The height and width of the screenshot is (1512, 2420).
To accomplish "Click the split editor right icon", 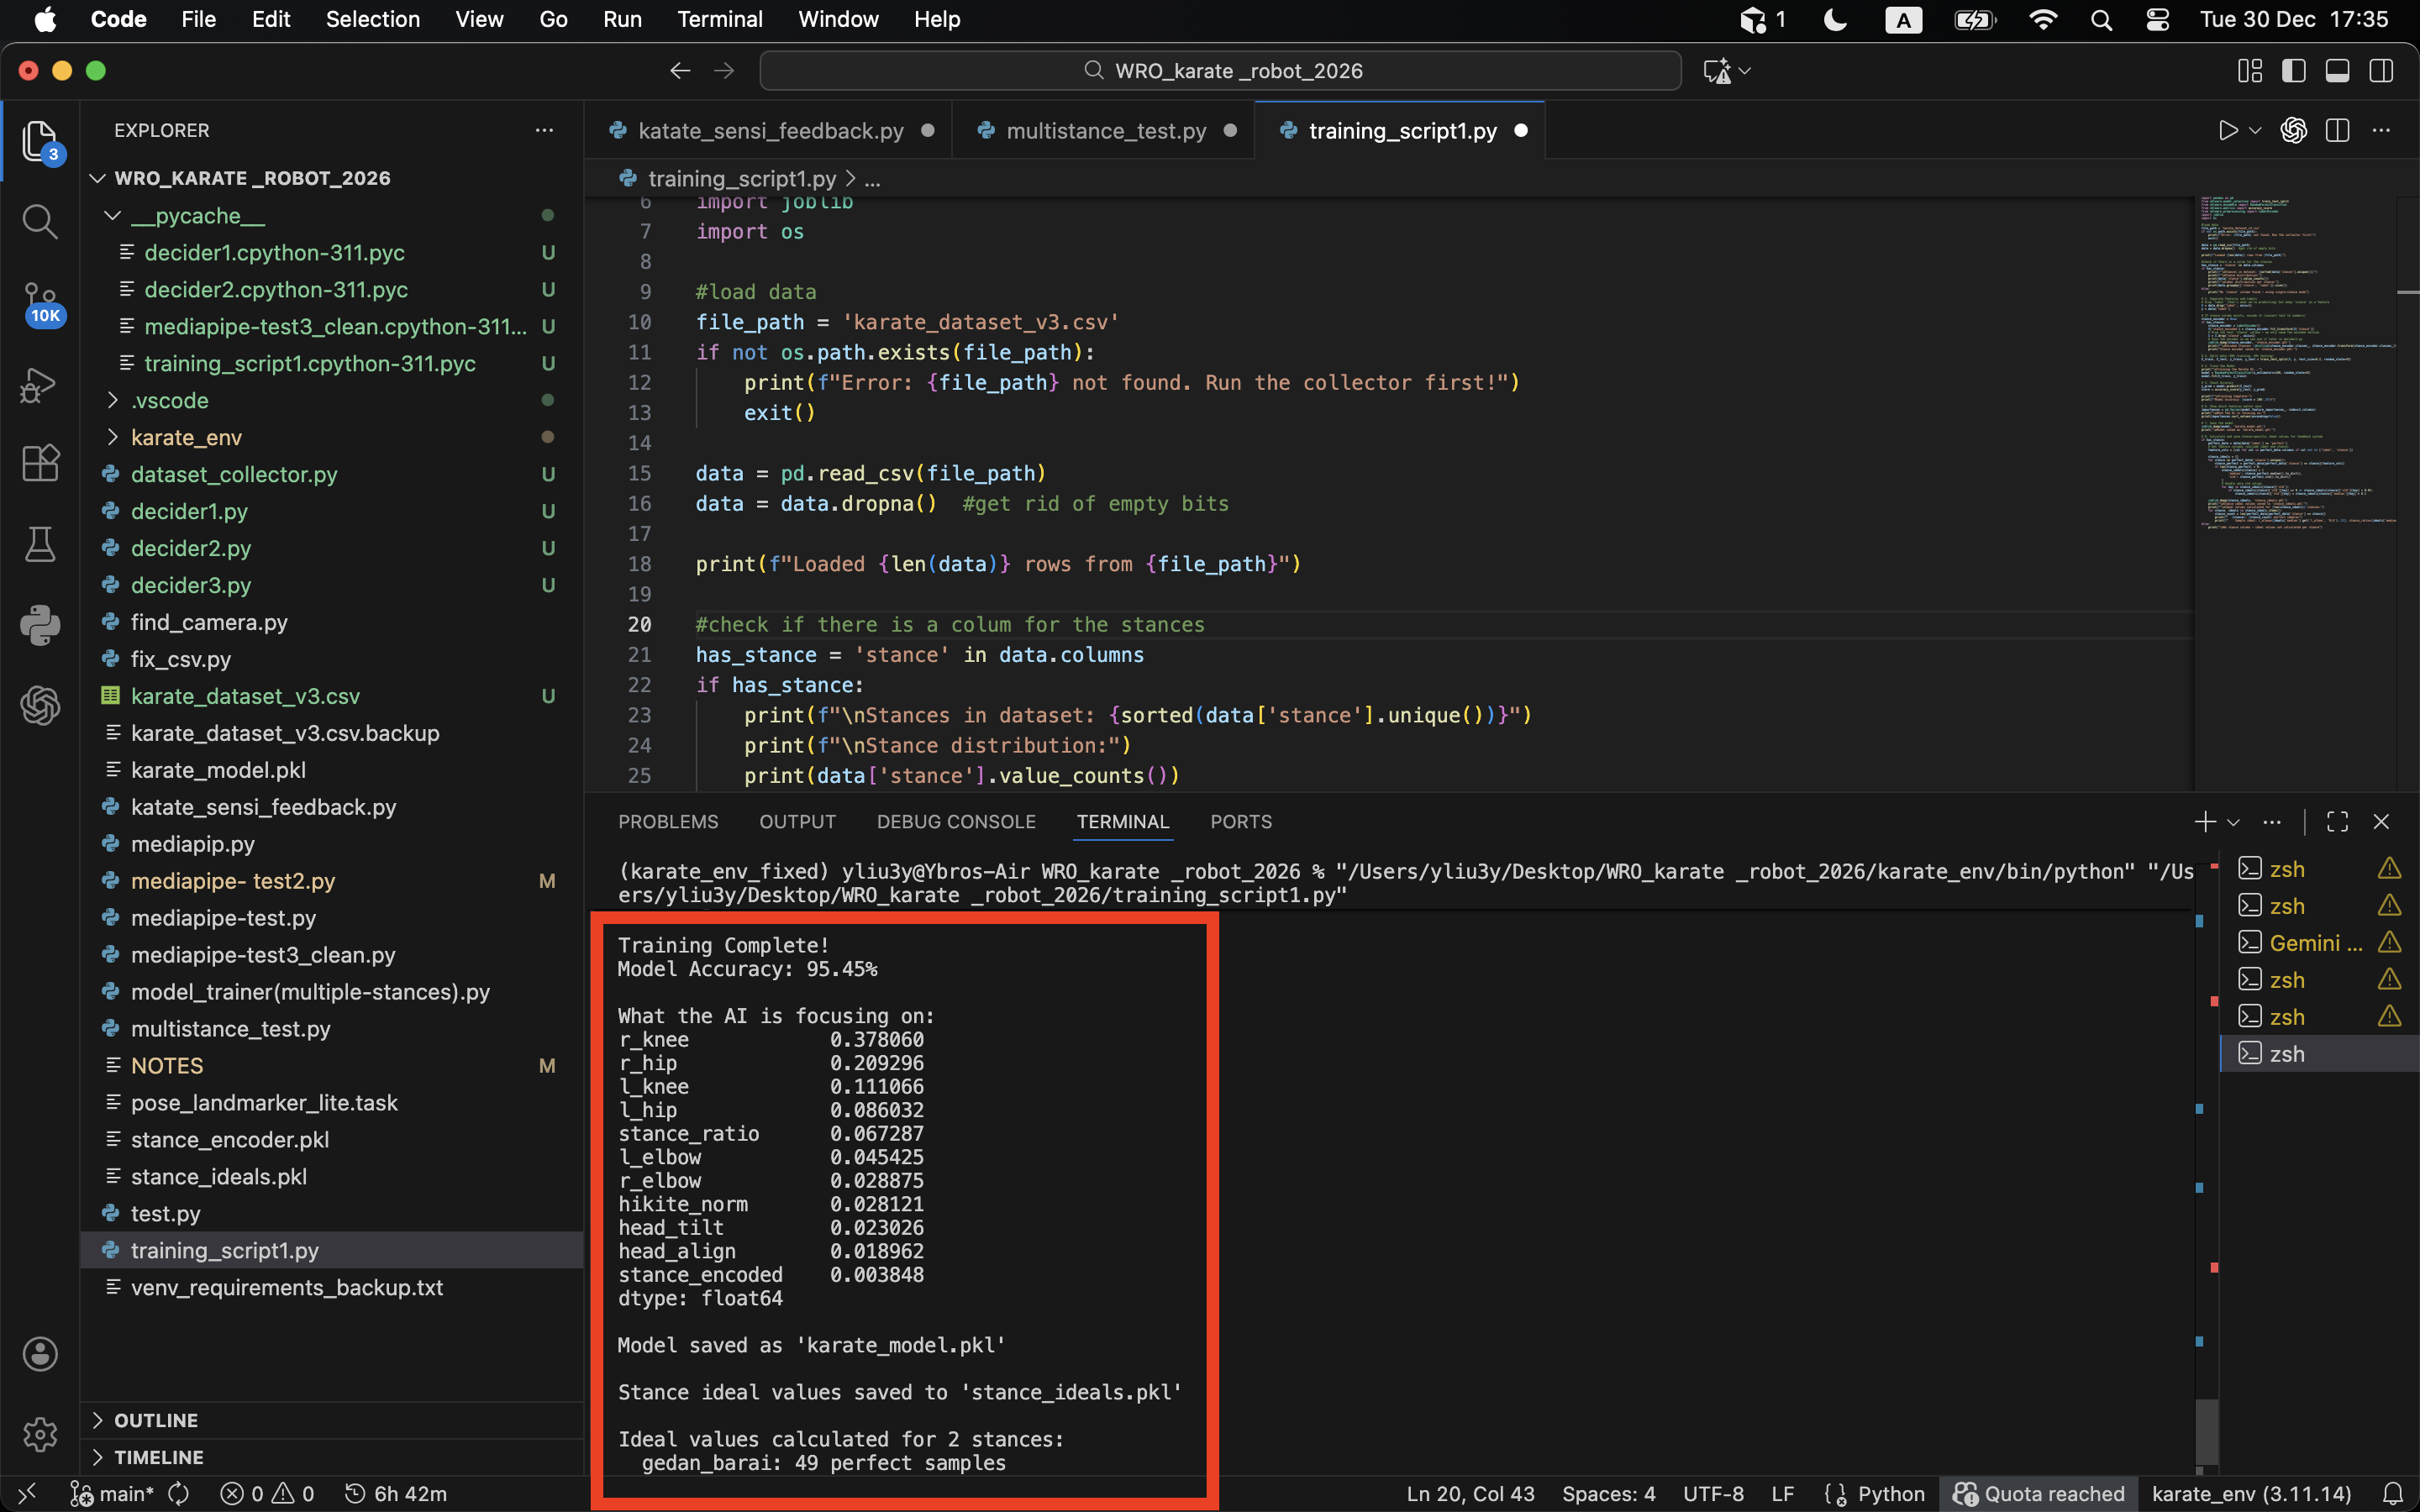I will (2337, 131).
